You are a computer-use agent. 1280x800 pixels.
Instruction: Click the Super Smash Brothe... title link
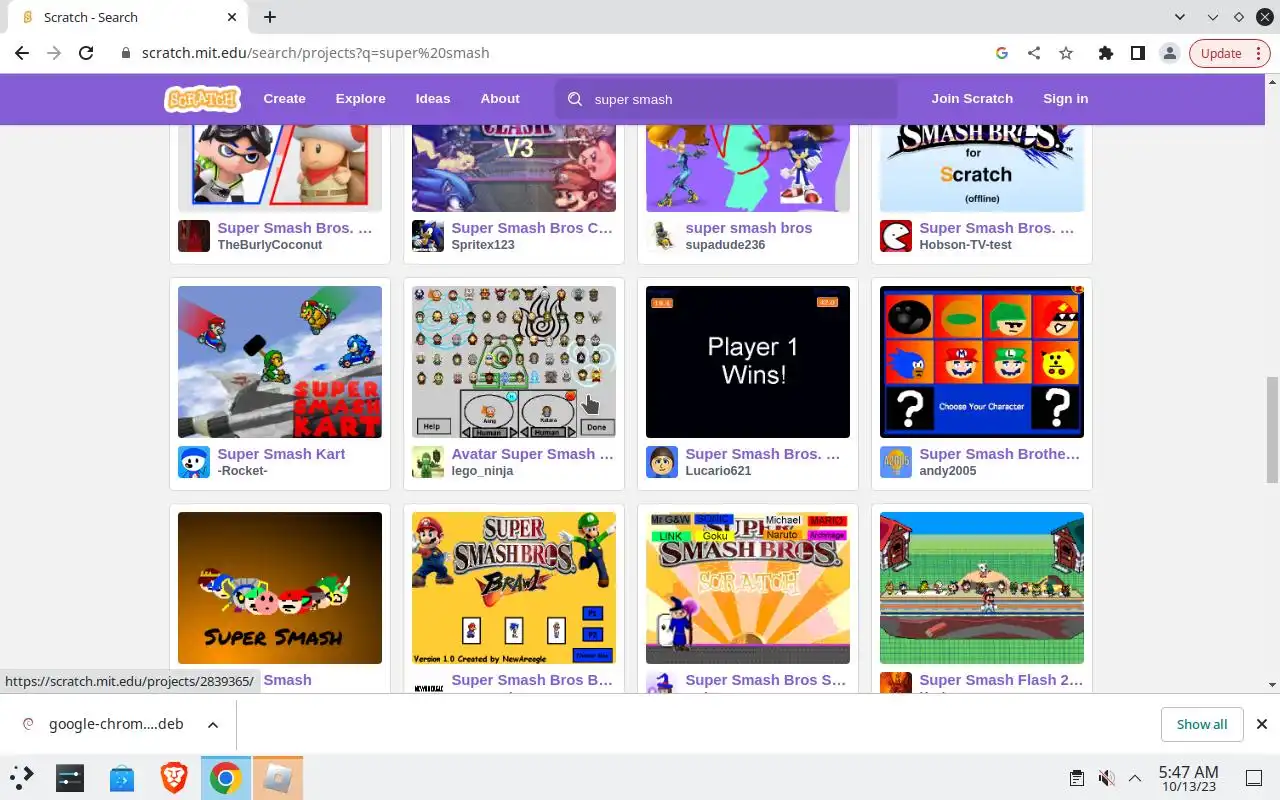coord(1000,454)
